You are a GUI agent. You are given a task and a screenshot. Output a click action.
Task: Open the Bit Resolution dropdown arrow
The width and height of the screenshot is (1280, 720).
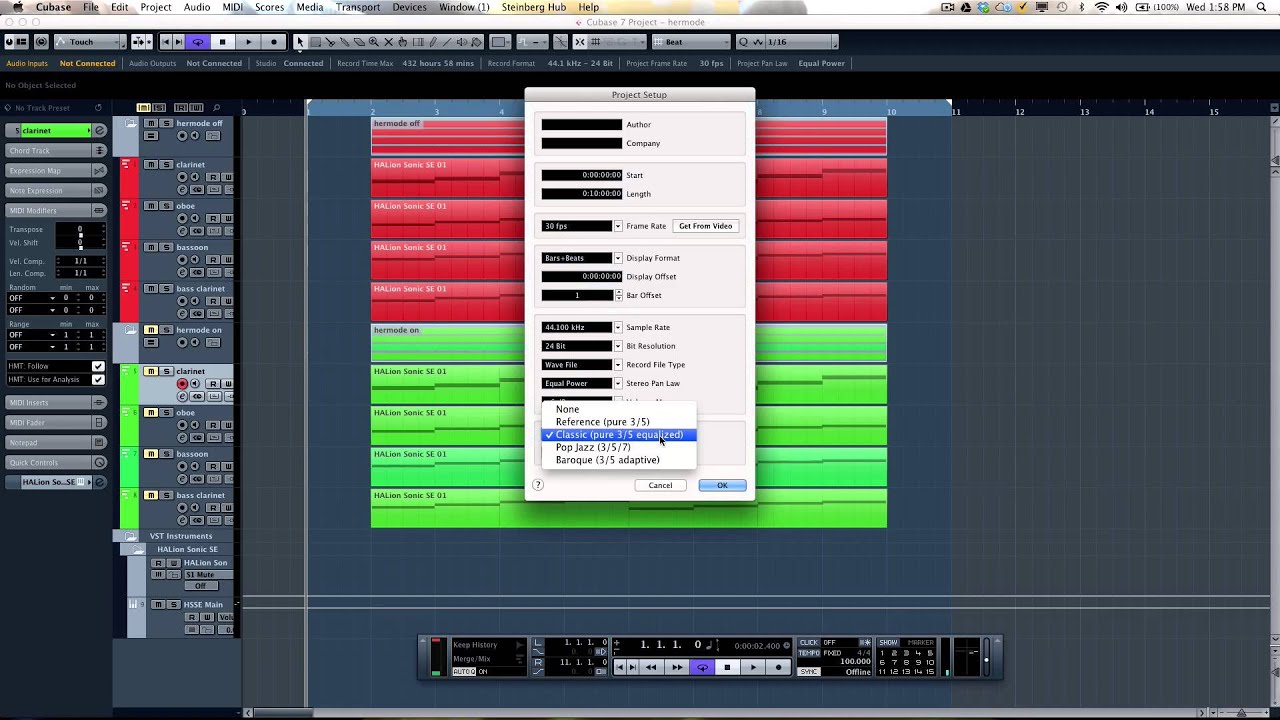(x=618, y=346)
